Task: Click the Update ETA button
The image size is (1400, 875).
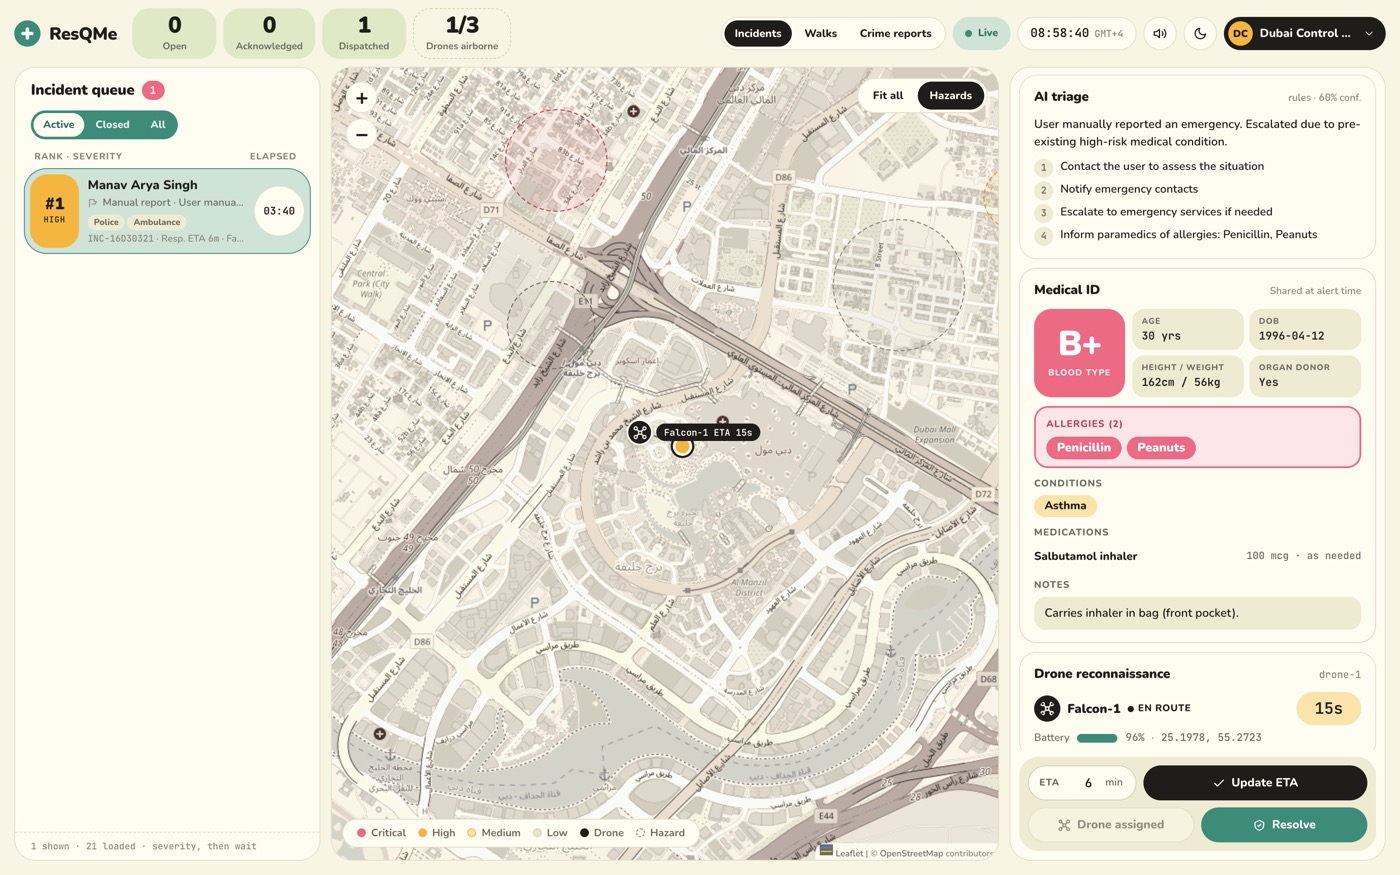Action: [1255, 783]
